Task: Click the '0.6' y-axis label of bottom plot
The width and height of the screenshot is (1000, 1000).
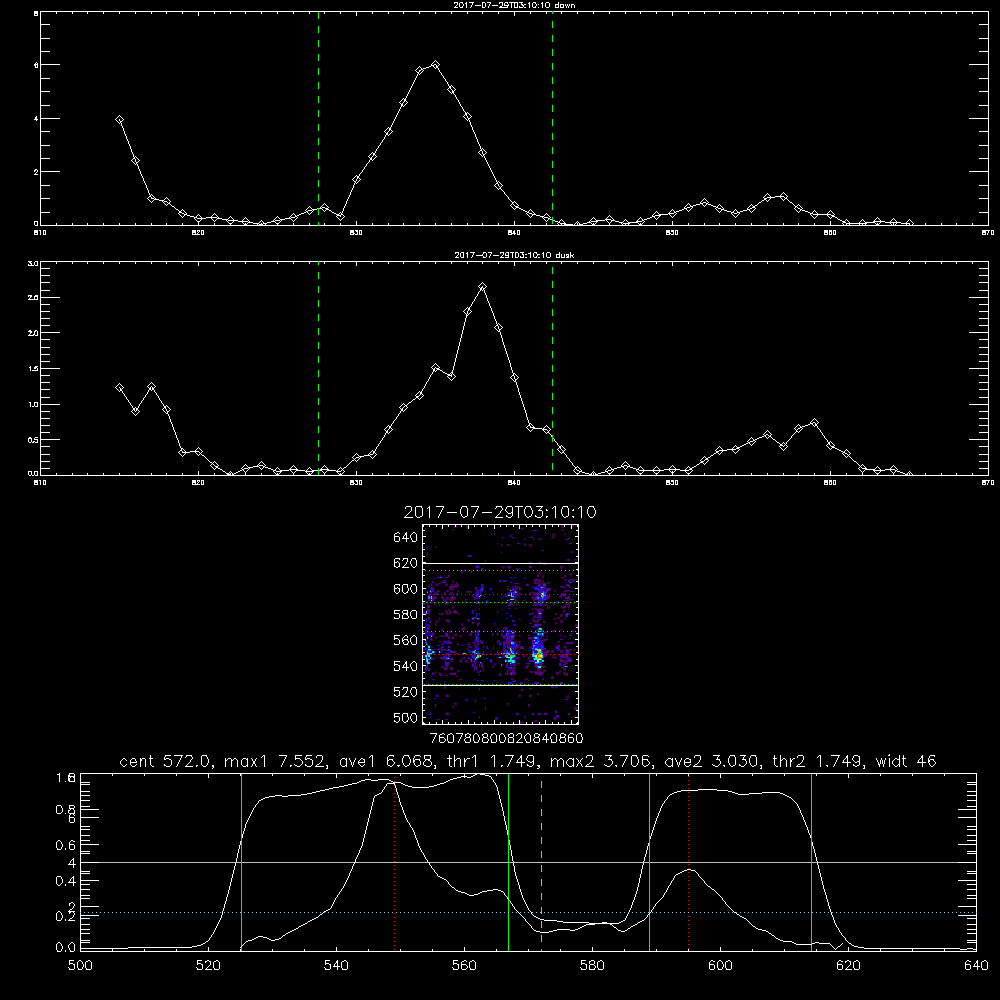Action: click(66, 845)
